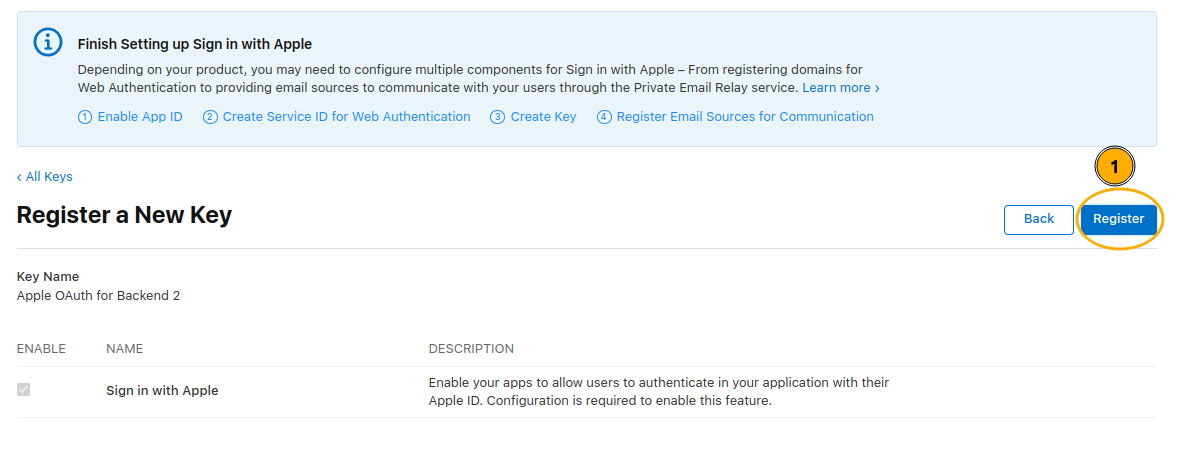Go back to All Keys
Screen dimensions: 1178x464
click(45, 177)
